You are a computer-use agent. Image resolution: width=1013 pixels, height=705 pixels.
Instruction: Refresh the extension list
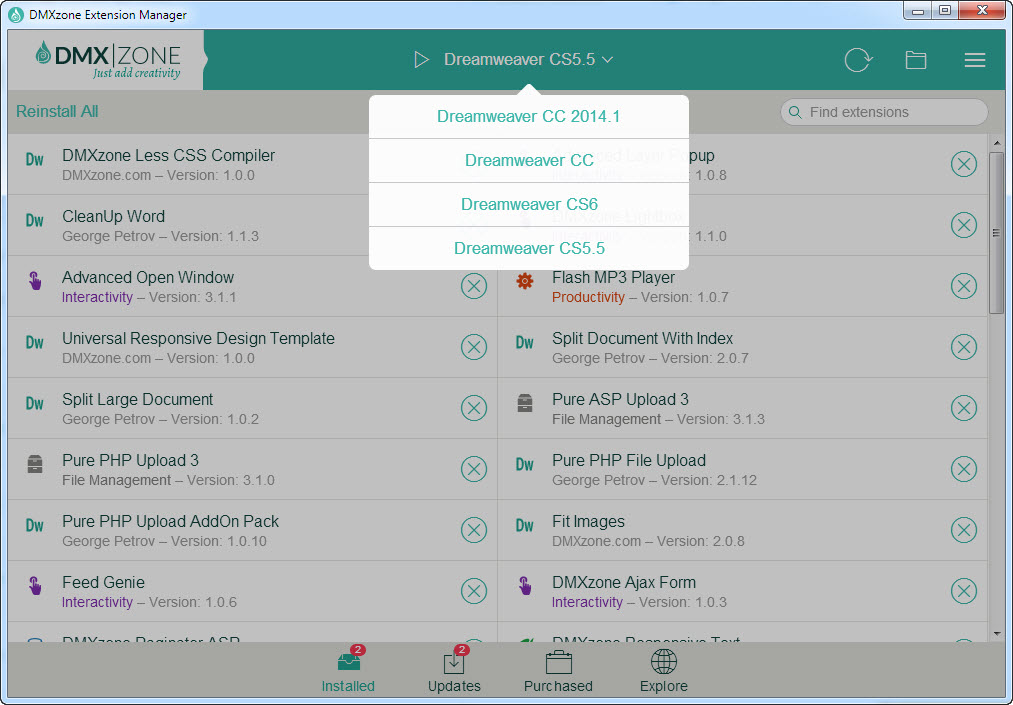tap(858, 60)
